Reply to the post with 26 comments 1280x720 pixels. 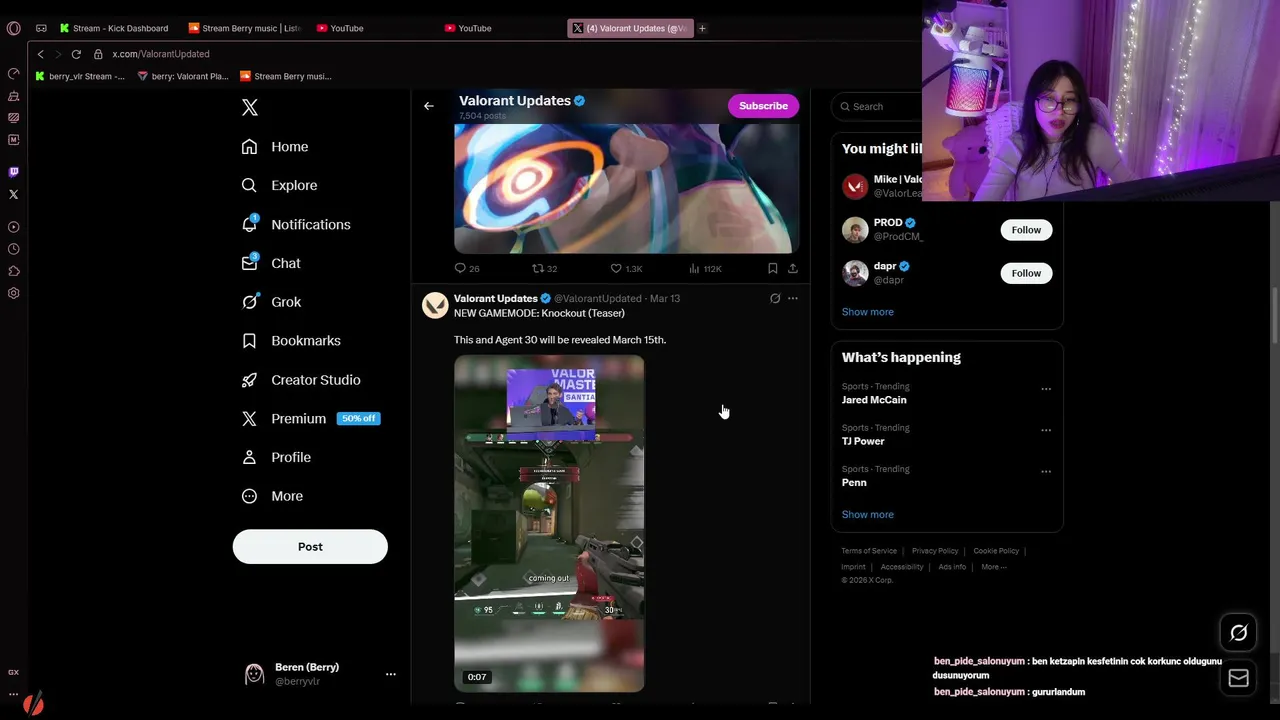pos(467,268)
